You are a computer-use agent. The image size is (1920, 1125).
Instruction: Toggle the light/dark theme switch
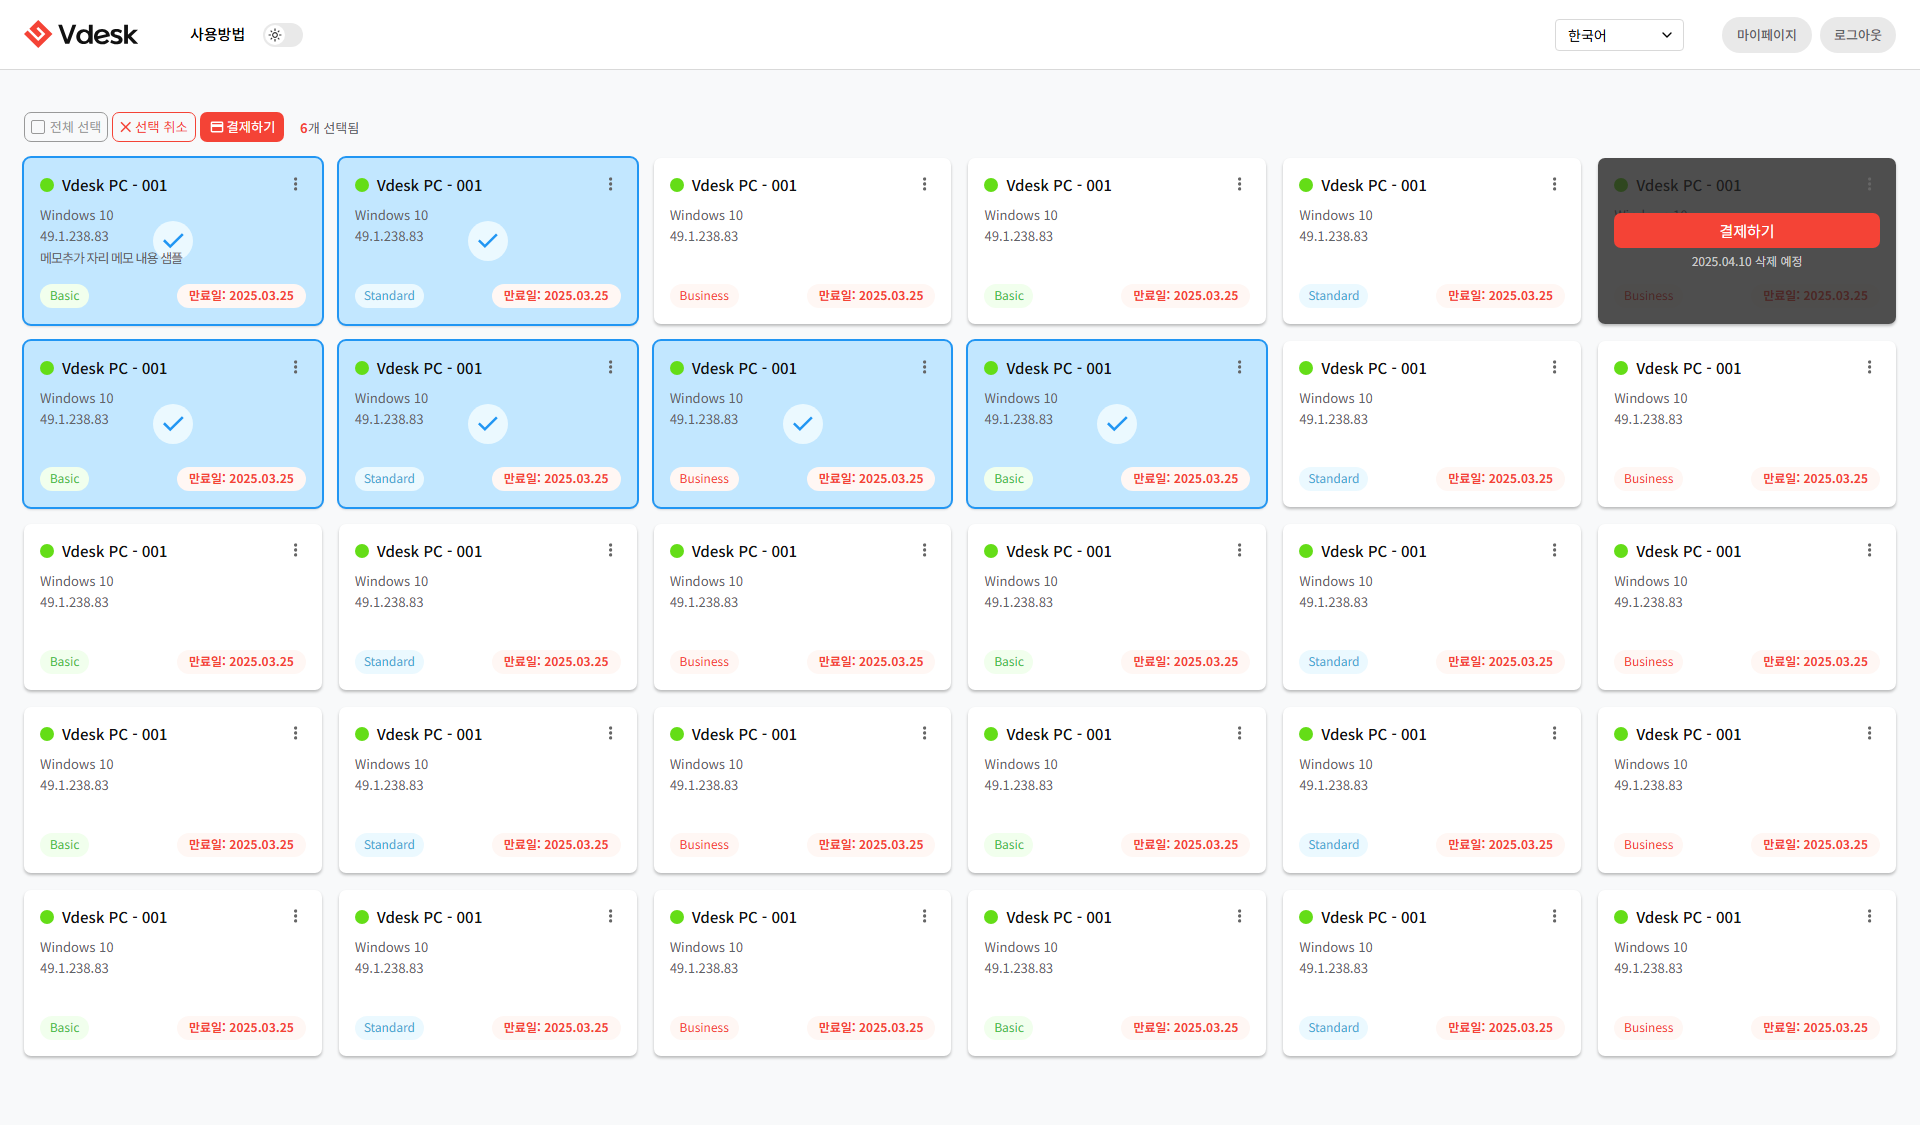click(x=283, y=35)
